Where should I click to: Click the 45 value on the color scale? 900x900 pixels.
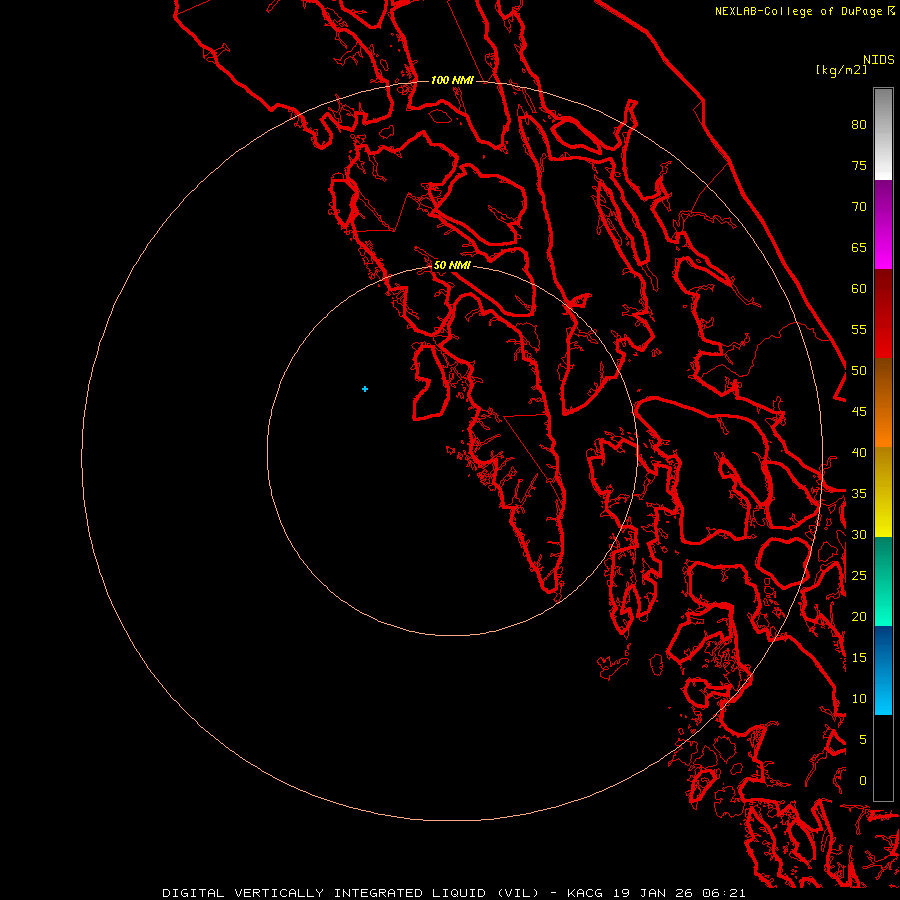(x=859, y=412)
